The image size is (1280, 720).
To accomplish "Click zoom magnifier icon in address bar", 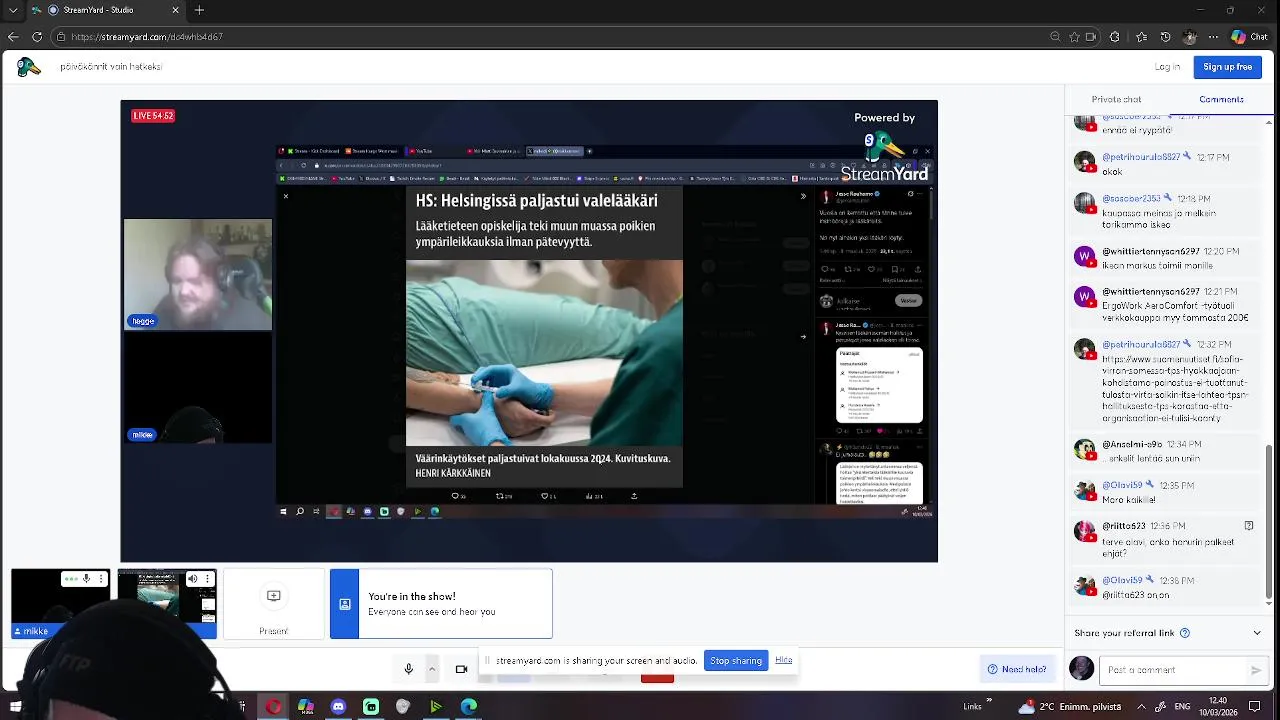I will coord(1055,37).
